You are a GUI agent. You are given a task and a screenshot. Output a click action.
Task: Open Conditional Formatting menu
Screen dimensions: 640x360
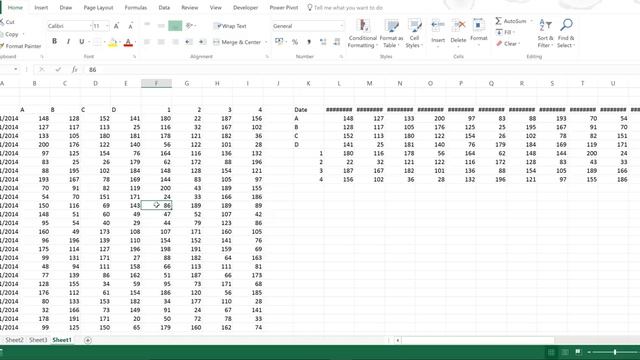(362, 33)
